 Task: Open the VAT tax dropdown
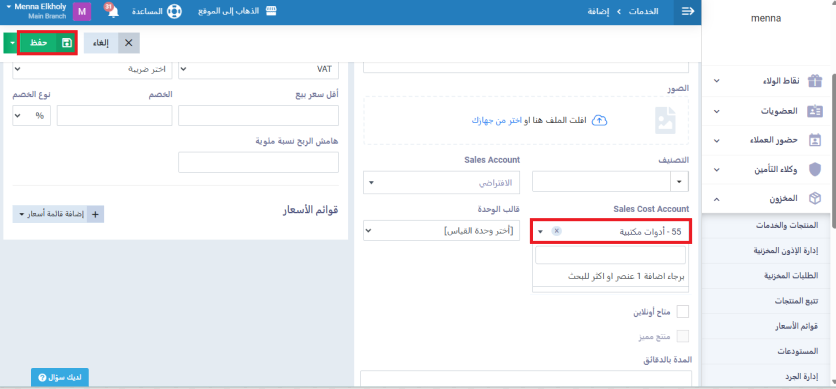[x=258, y=69]
